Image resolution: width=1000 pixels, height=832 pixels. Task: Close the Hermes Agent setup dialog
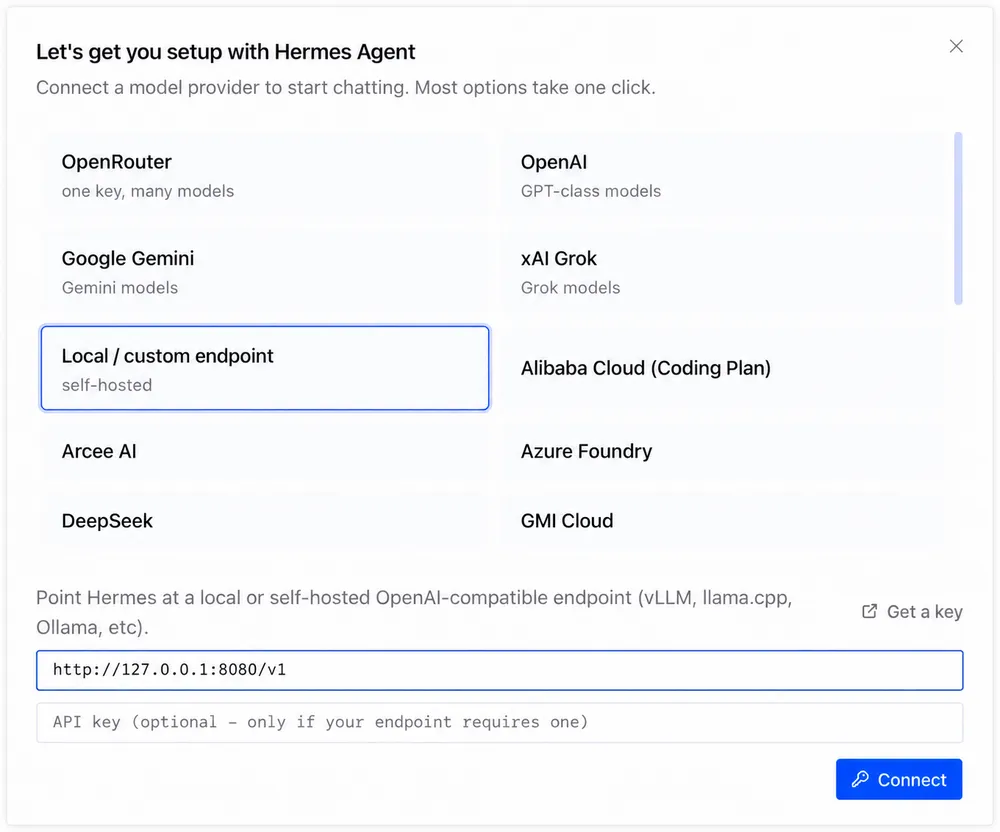955,46
